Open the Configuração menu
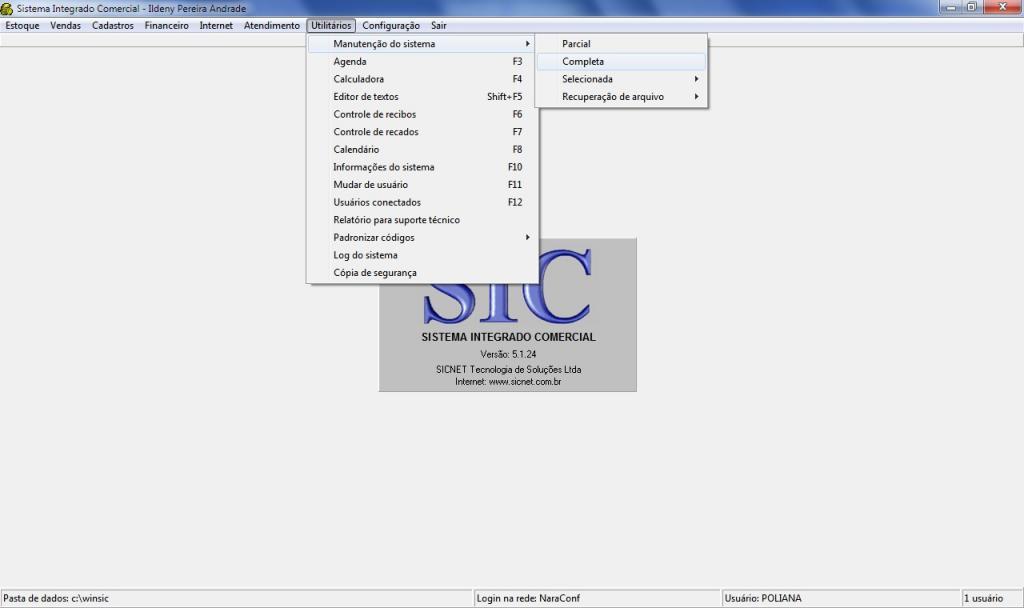1024x608 pixels. pos(391,25)
